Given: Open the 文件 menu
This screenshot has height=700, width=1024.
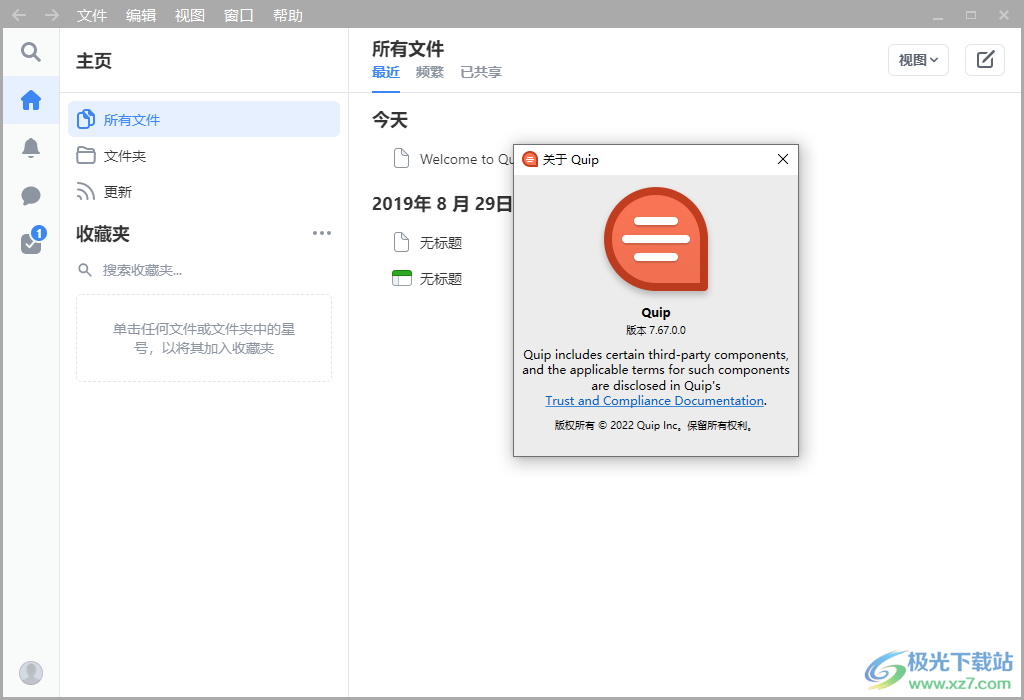Looking at the screenshot, I should pos(91,15).
